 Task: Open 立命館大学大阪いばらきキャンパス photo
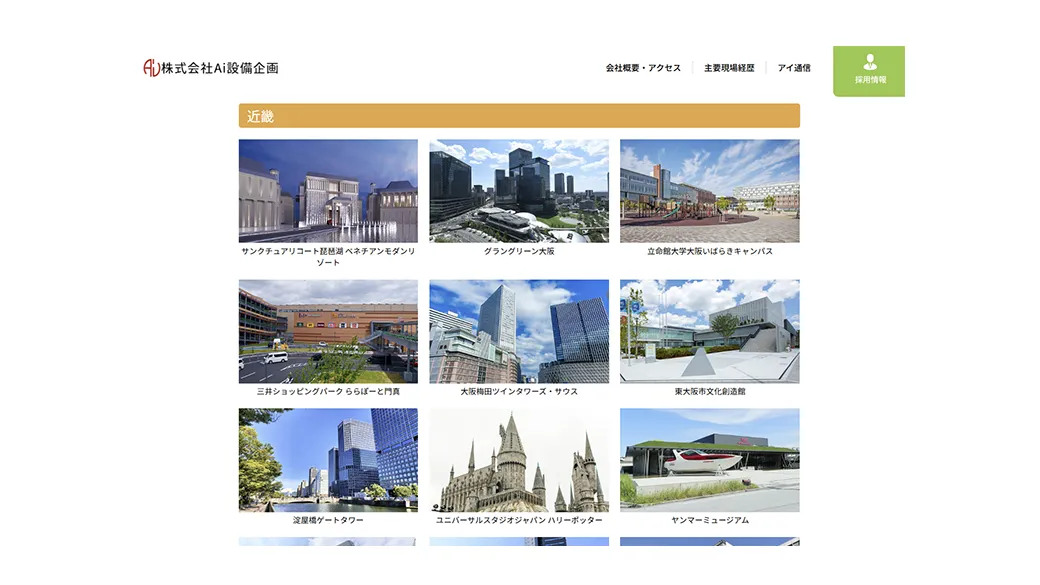coord(710,191)
